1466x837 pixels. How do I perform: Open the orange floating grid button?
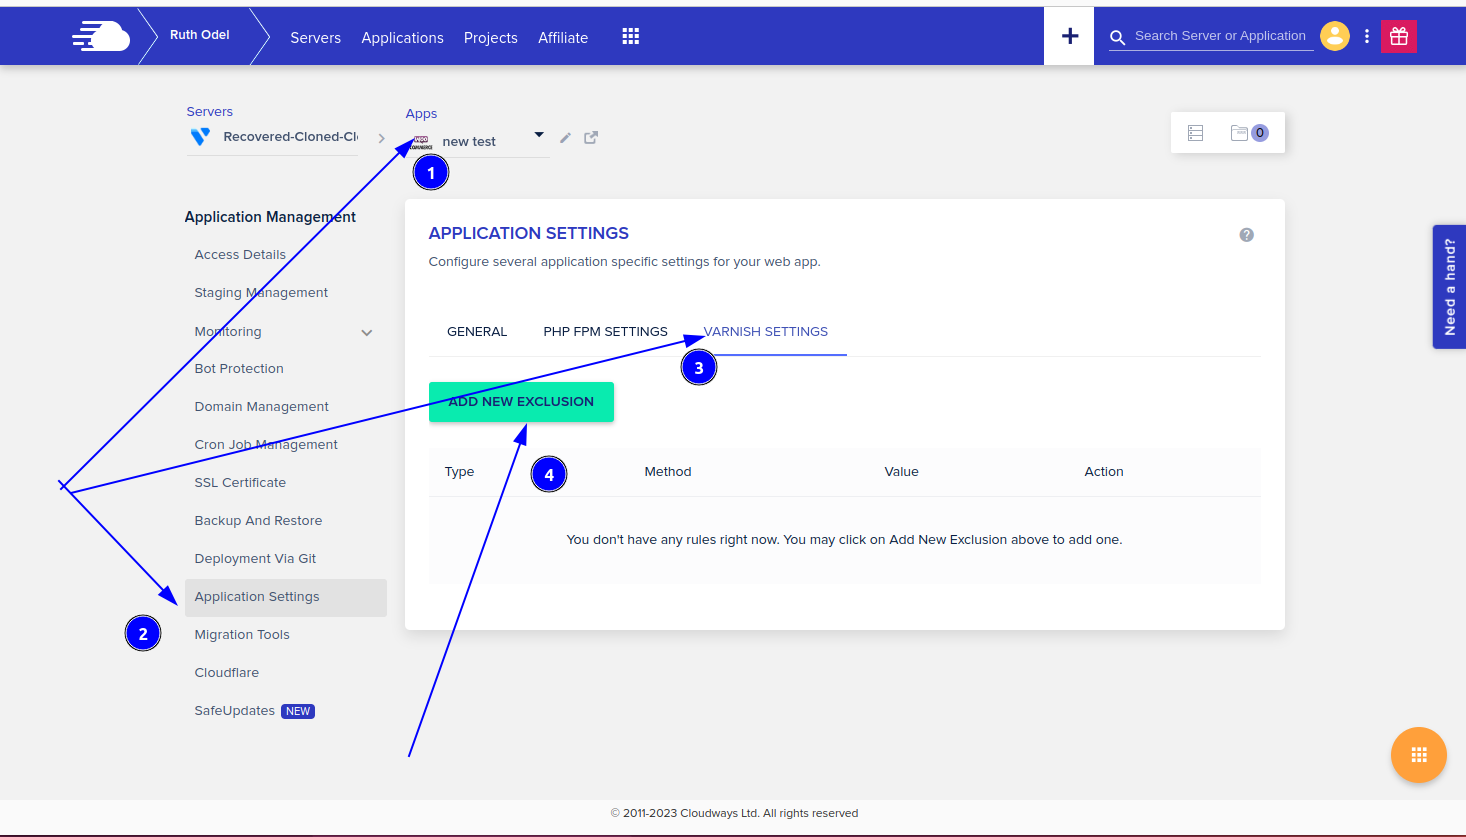point(1418,755)
